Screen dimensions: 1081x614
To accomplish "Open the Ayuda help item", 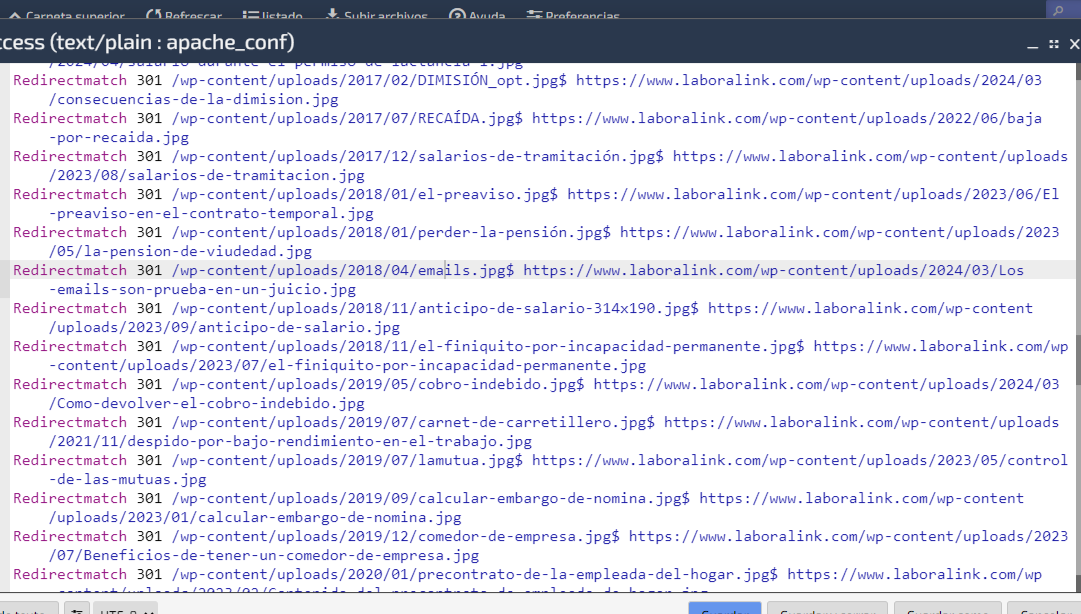I will point(477,15).
